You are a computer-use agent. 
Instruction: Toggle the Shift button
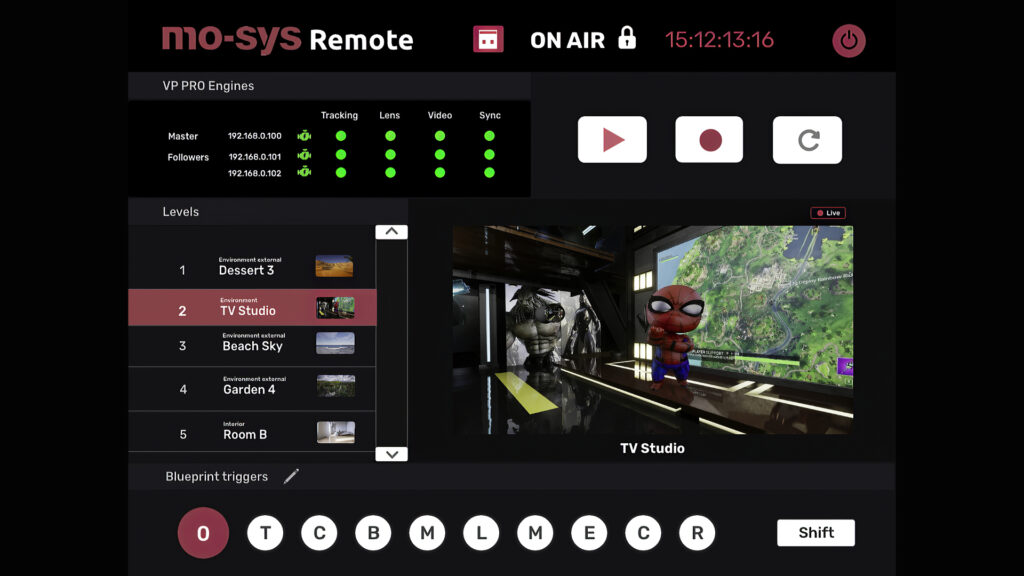816,533
